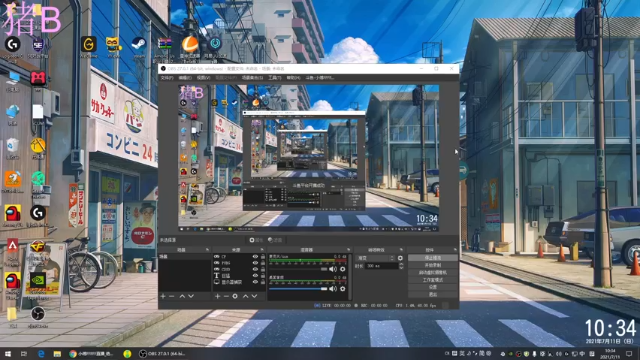Switch to the Chrome window on taskbar

(x=92, y=354)
